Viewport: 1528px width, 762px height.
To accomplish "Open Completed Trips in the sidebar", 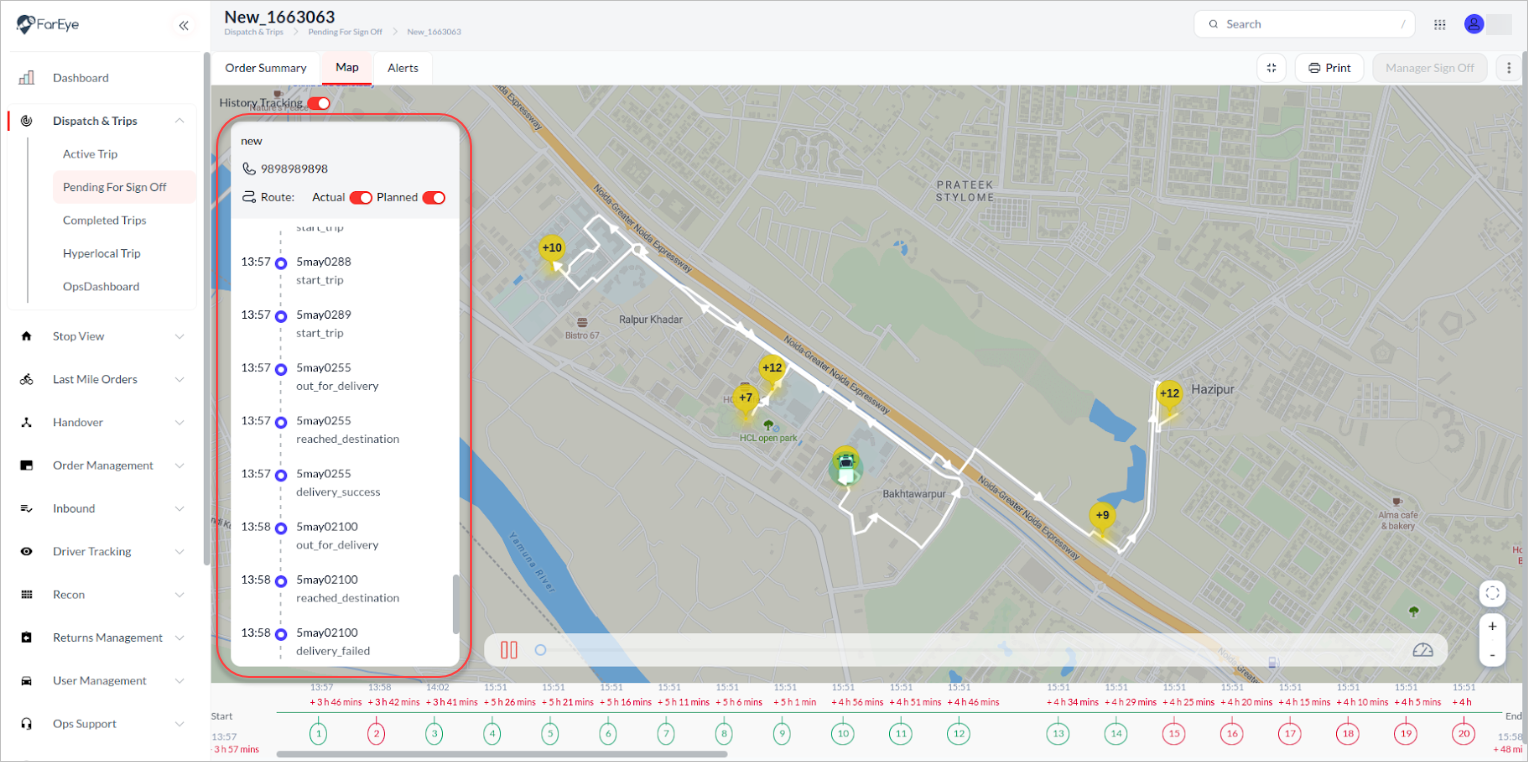I will coord(104,220).
